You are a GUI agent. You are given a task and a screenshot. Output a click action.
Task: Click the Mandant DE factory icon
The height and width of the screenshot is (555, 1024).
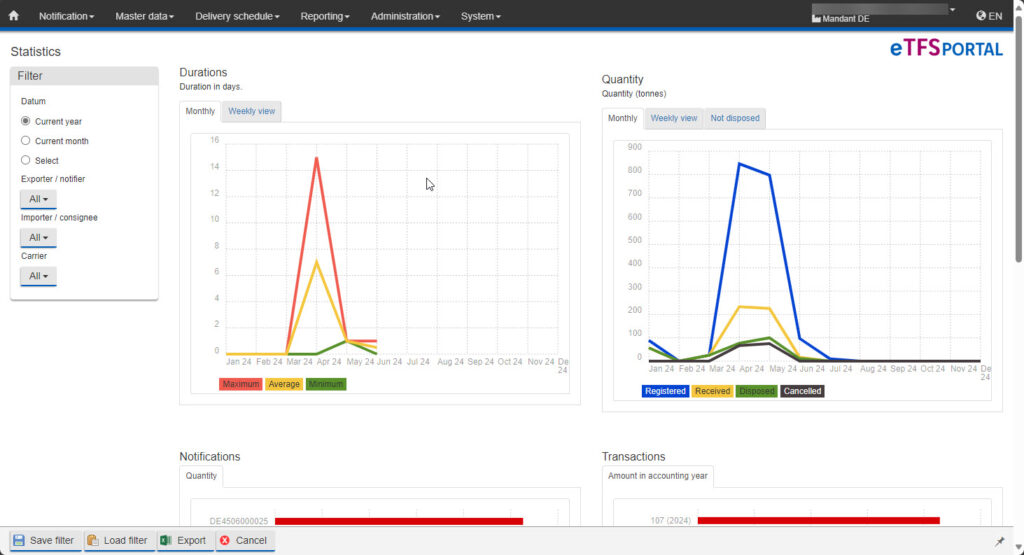pyautogui.click(x=816, y=18)
